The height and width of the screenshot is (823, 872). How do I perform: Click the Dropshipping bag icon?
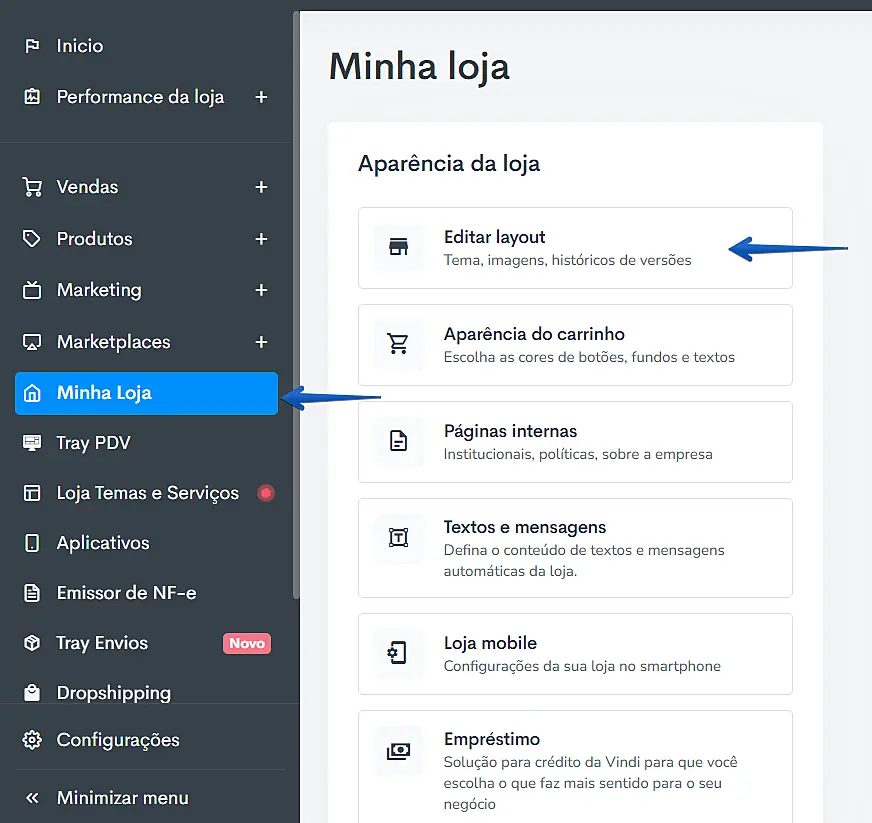click(x=33, y=693)
